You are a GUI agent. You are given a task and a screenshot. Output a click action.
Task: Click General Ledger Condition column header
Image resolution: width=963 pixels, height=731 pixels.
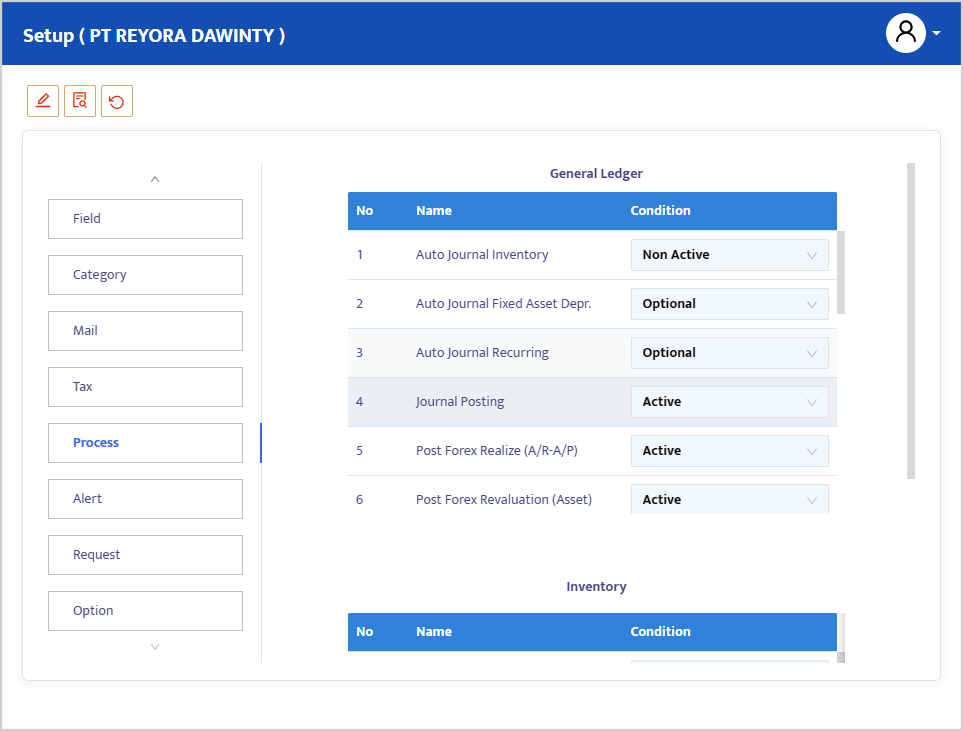(660, 211)
